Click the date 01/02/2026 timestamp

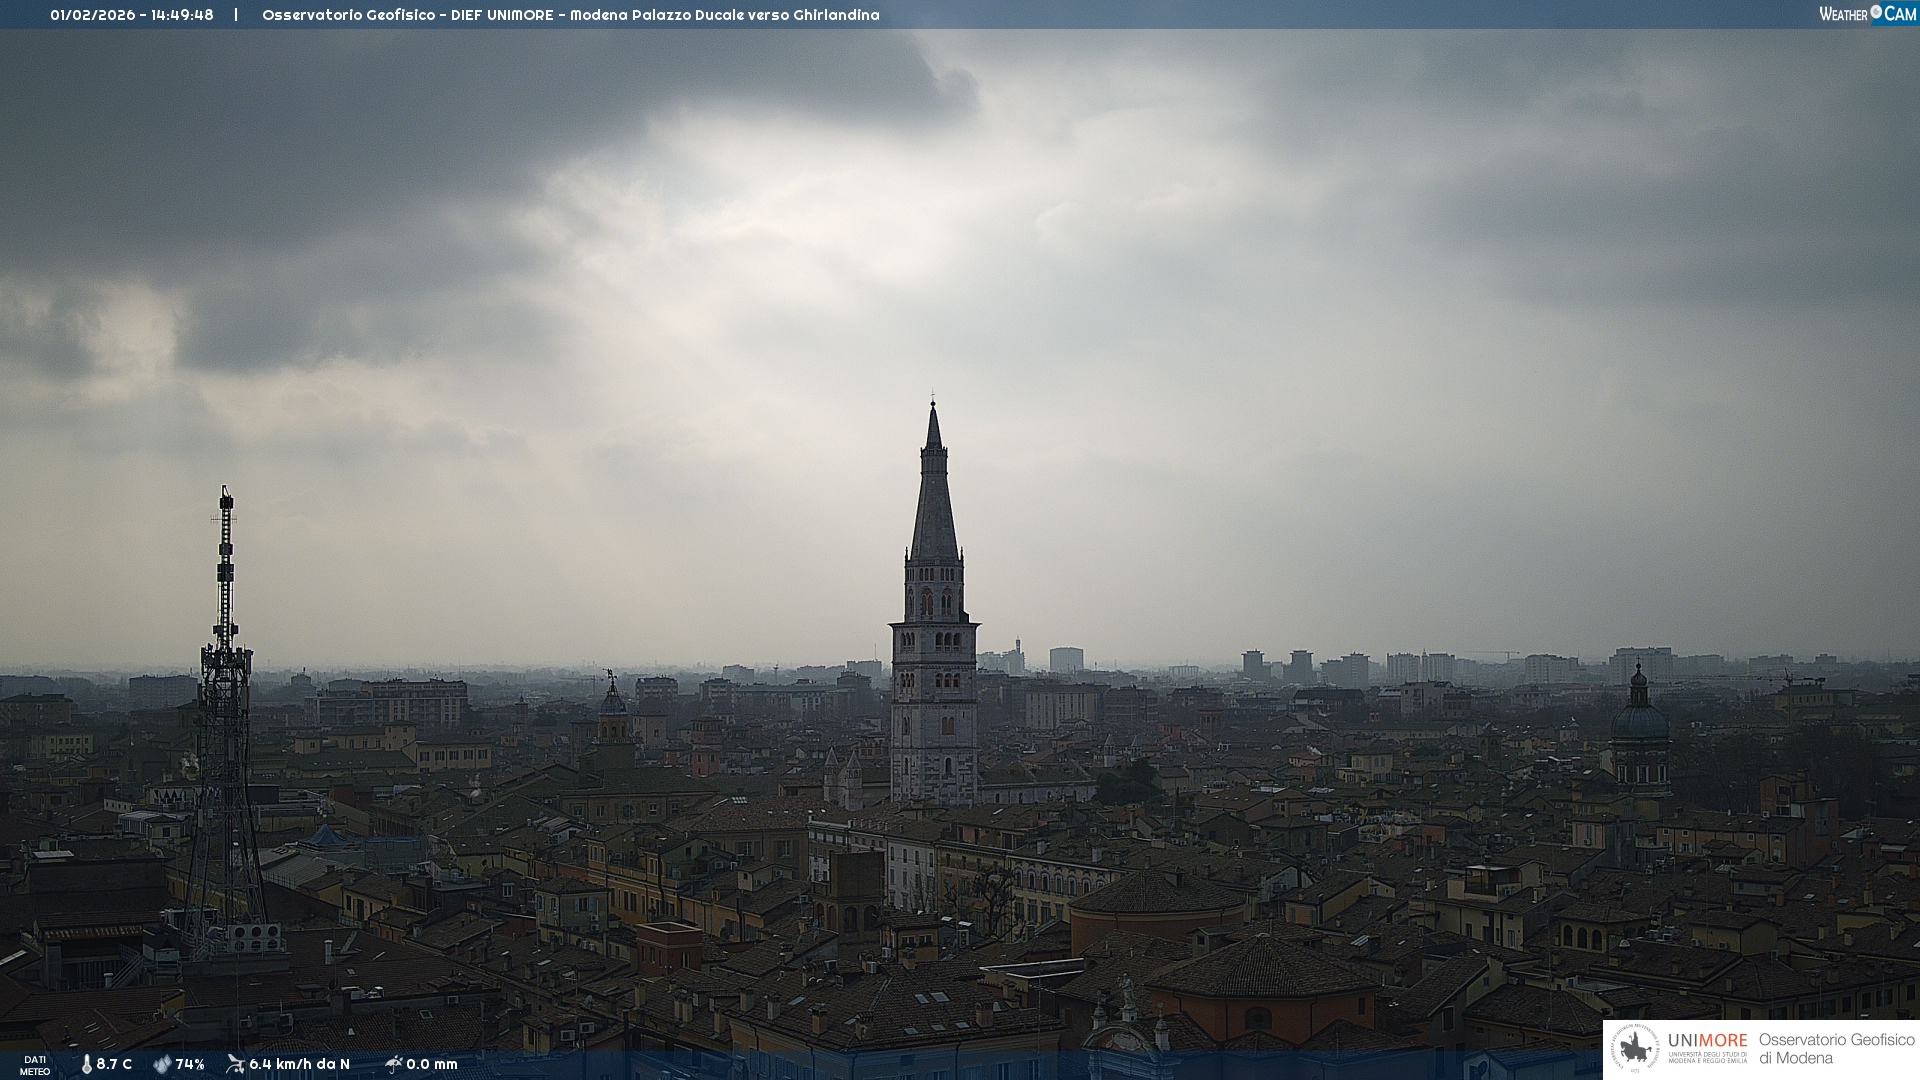point(92,15)
